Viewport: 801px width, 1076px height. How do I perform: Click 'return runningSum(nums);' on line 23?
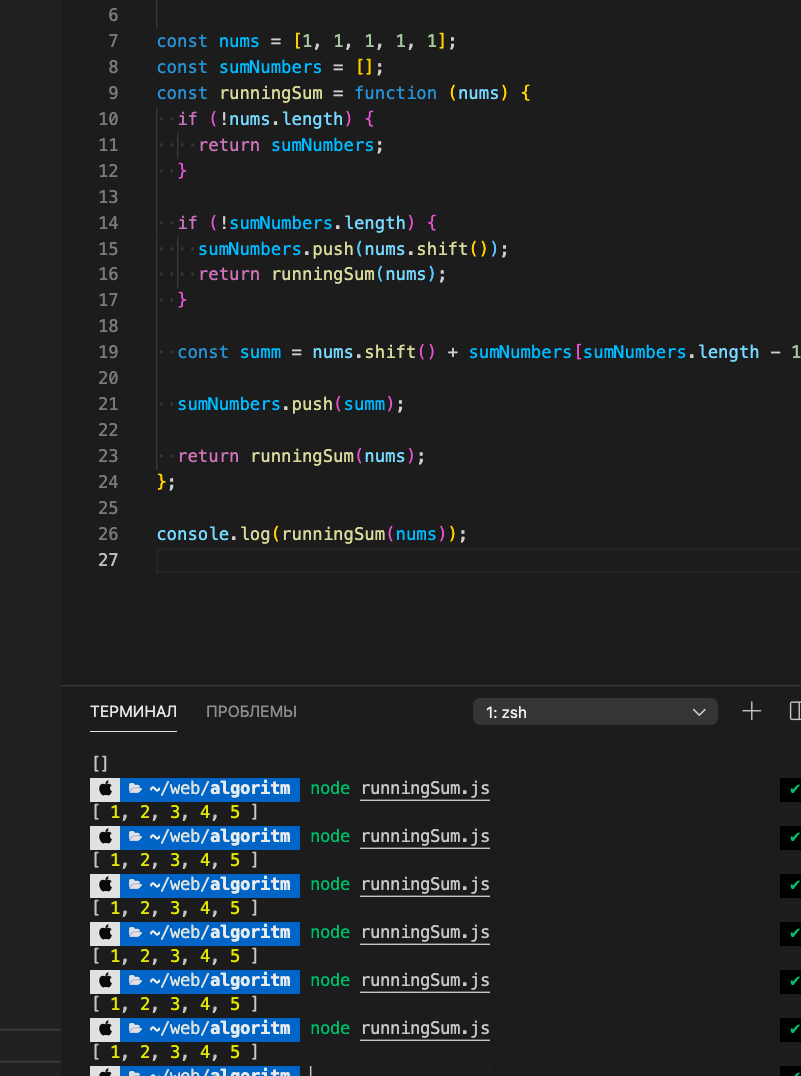pyautogui.click(x=301, y=456)
